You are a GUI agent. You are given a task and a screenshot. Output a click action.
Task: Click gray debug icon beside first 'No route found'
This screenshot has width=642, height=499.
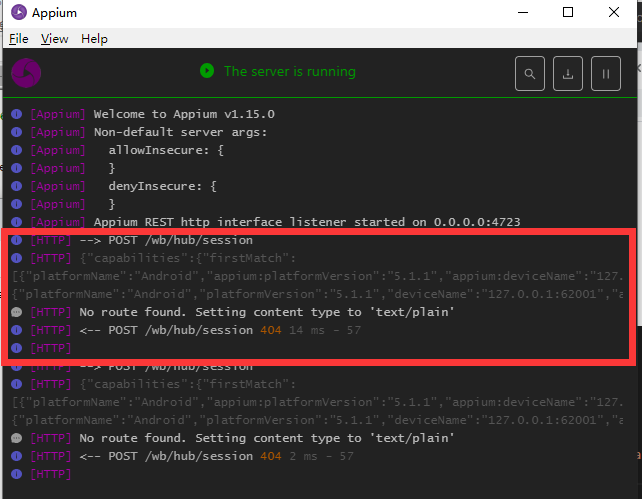[x=16, y=312]
